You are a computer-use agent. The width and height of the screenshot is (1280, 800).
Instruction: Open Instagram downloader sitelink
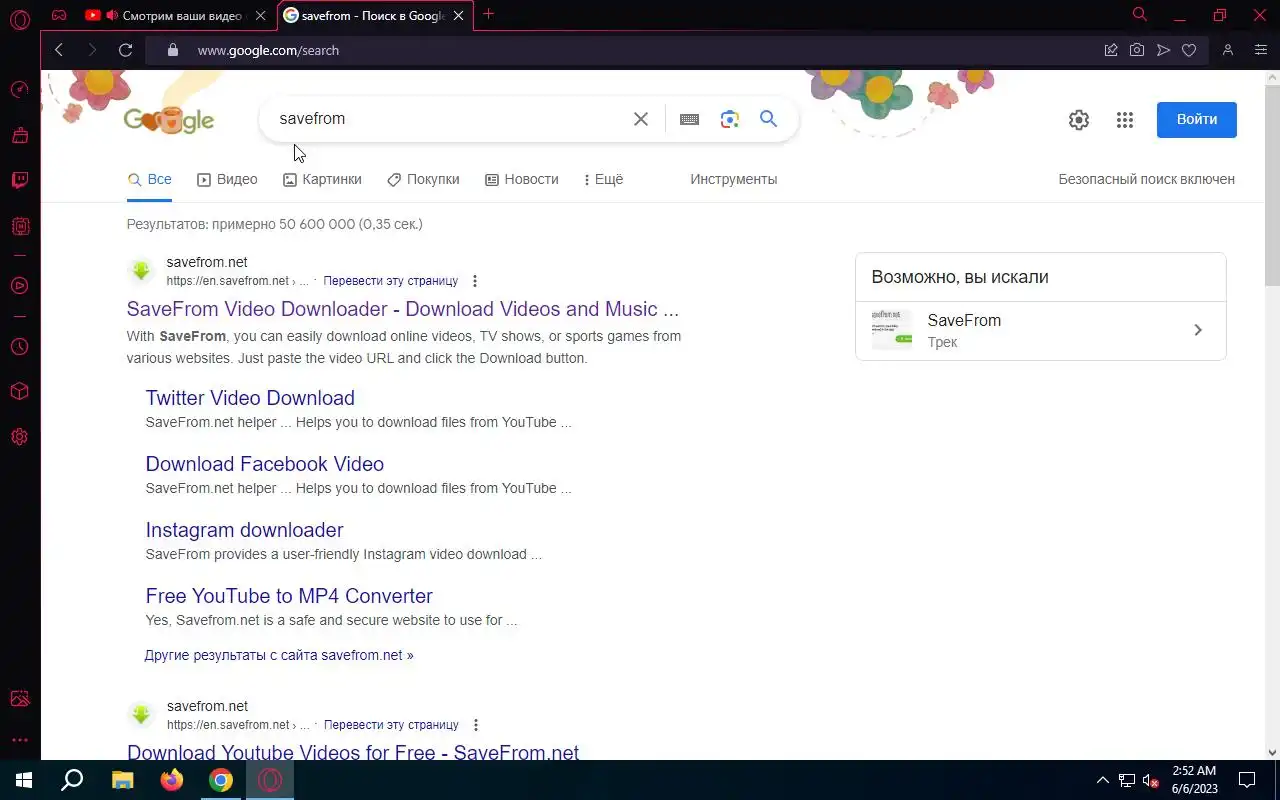[x=244, y=530]
